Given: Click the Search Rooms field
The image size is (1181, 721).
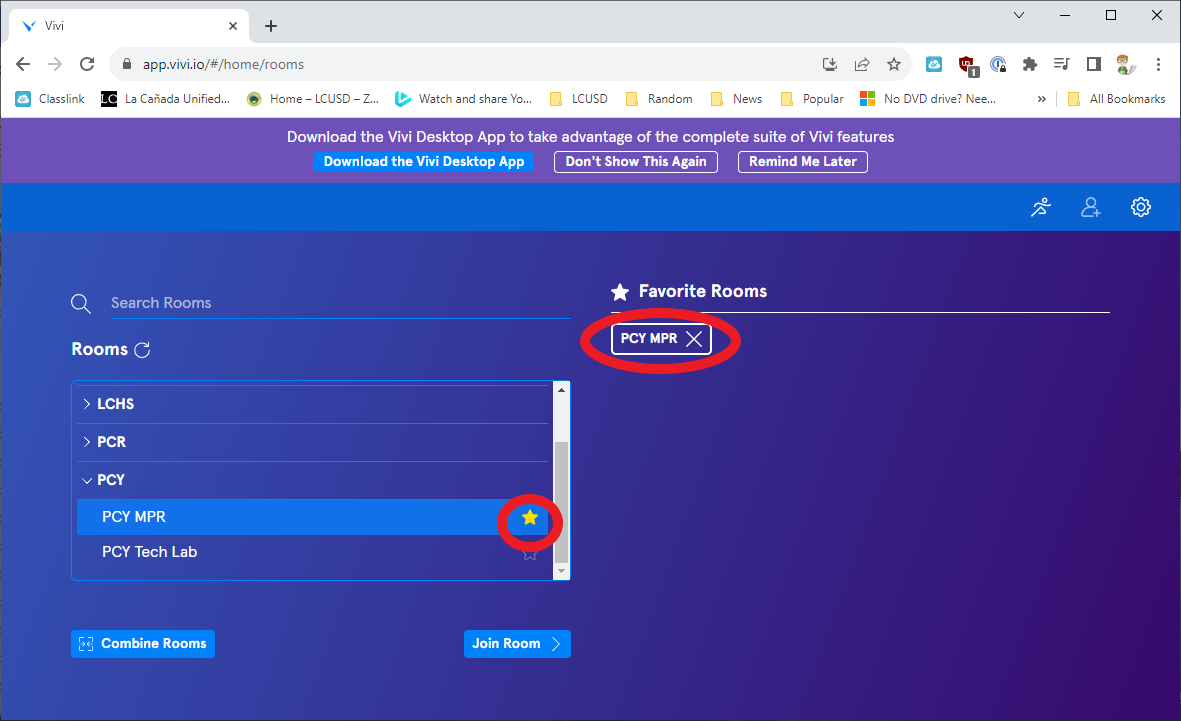Looking at the screenshot, I should tap(340, 303).
